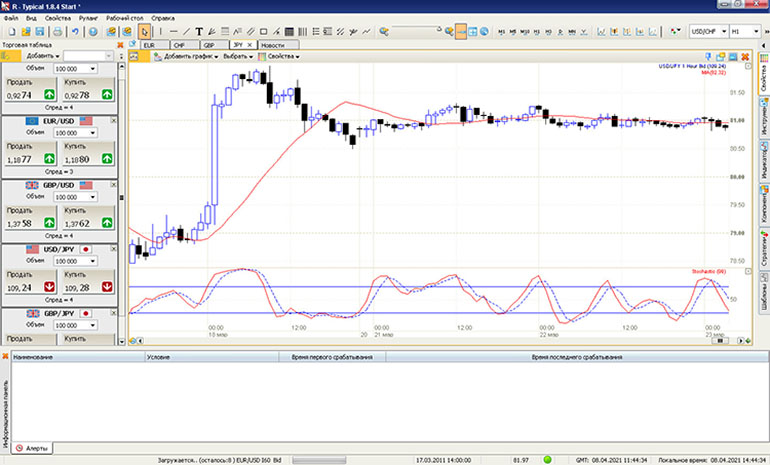Set timeframe to M5 via toolbar icon
Viewport: 770px width, 465px height.
click(x=513, y=32)
